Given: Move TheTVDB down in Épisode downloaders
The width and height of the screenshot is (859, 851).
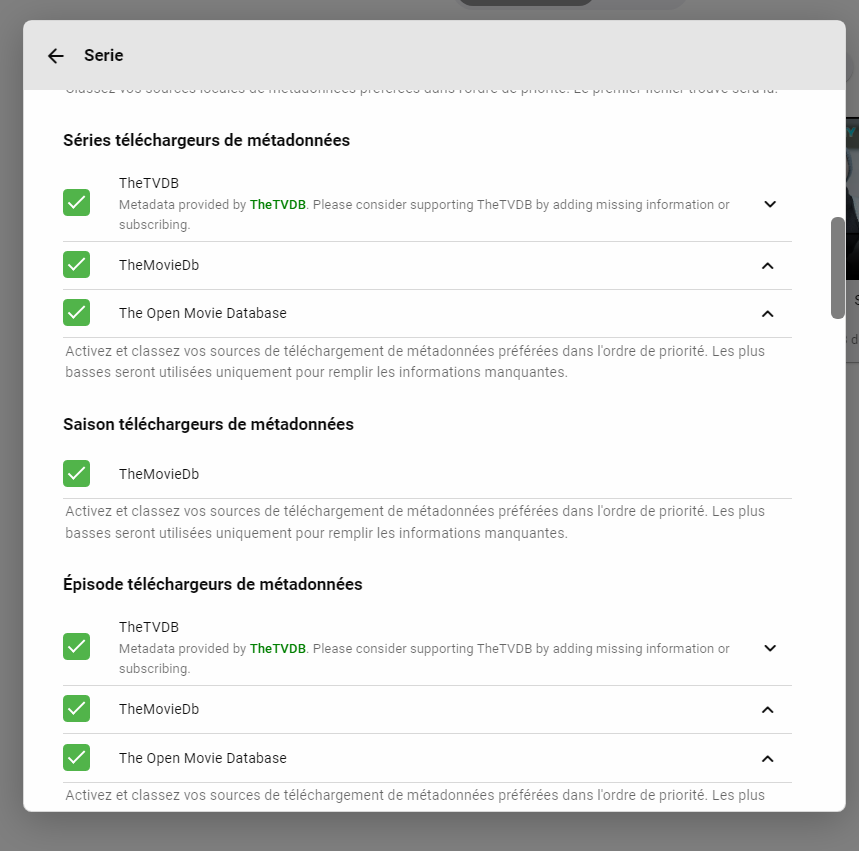Looking at the screenshot, I should coord(769,648).
